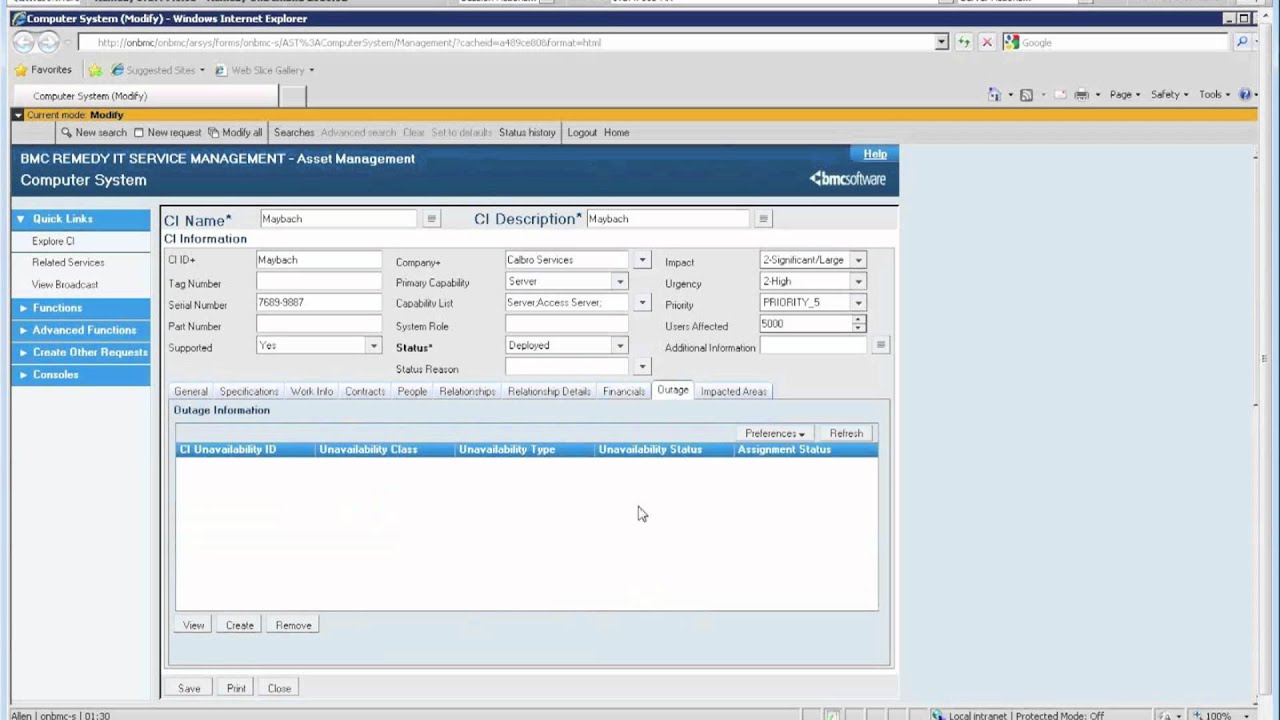Image resolution: width=1280 pixels, height=720 pixels.
Task: Open the Favorites star button
Action: click(43, 70)
